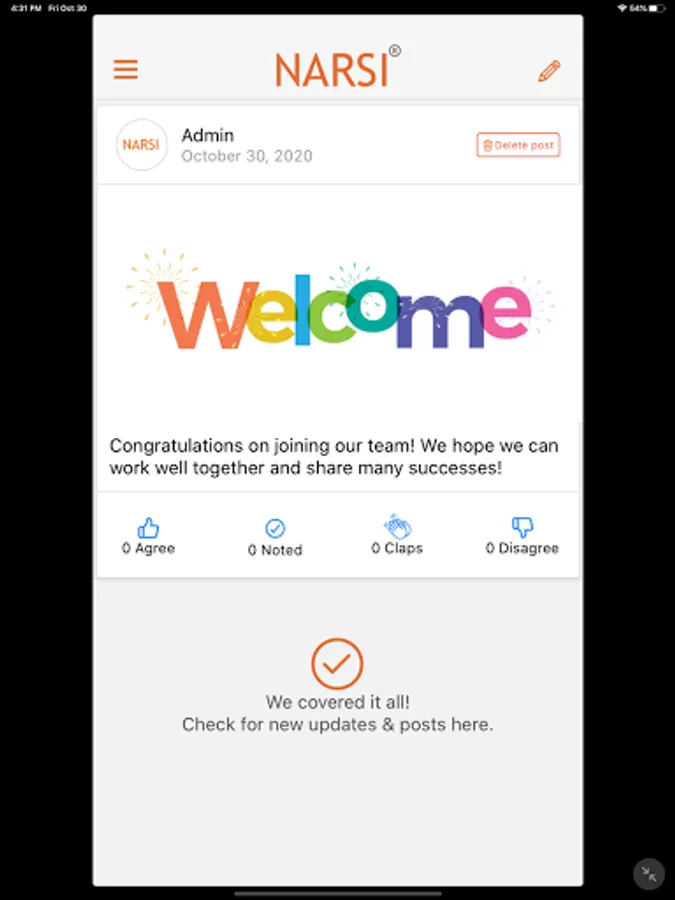The image size is (675, 900).
Task: Click the congratulations post text
Action: [x=334, y=457]
